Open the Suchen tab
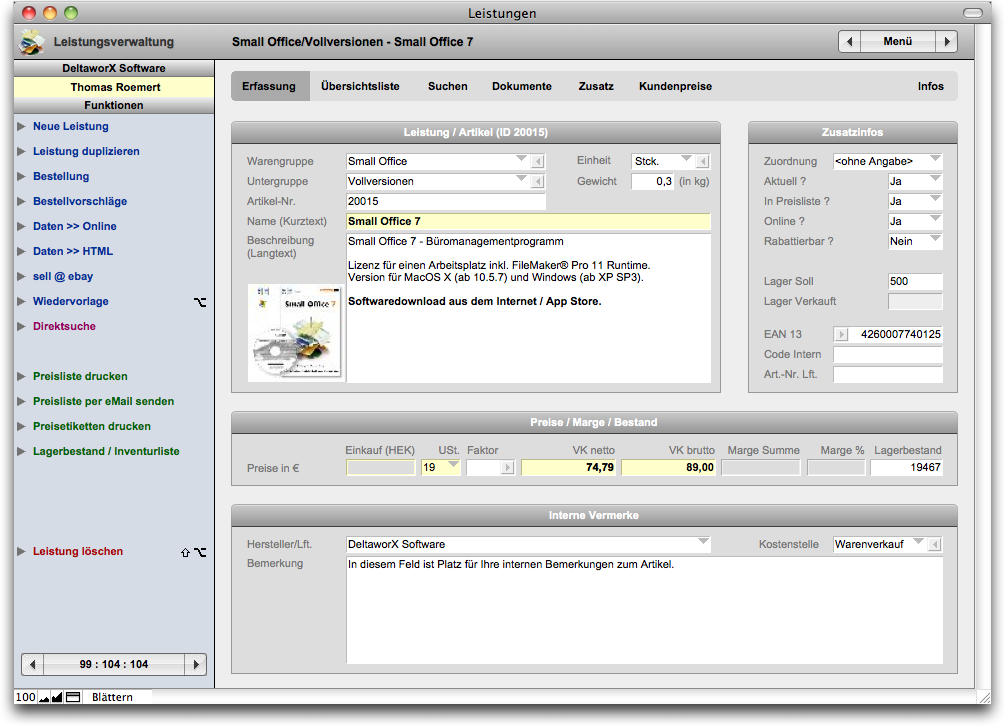 (448, 87)
